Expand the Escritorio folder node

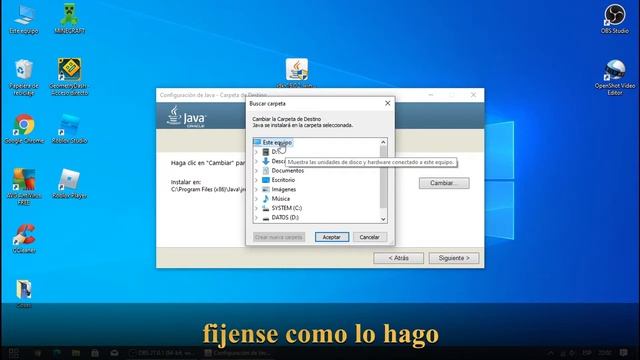pos(256,180)
